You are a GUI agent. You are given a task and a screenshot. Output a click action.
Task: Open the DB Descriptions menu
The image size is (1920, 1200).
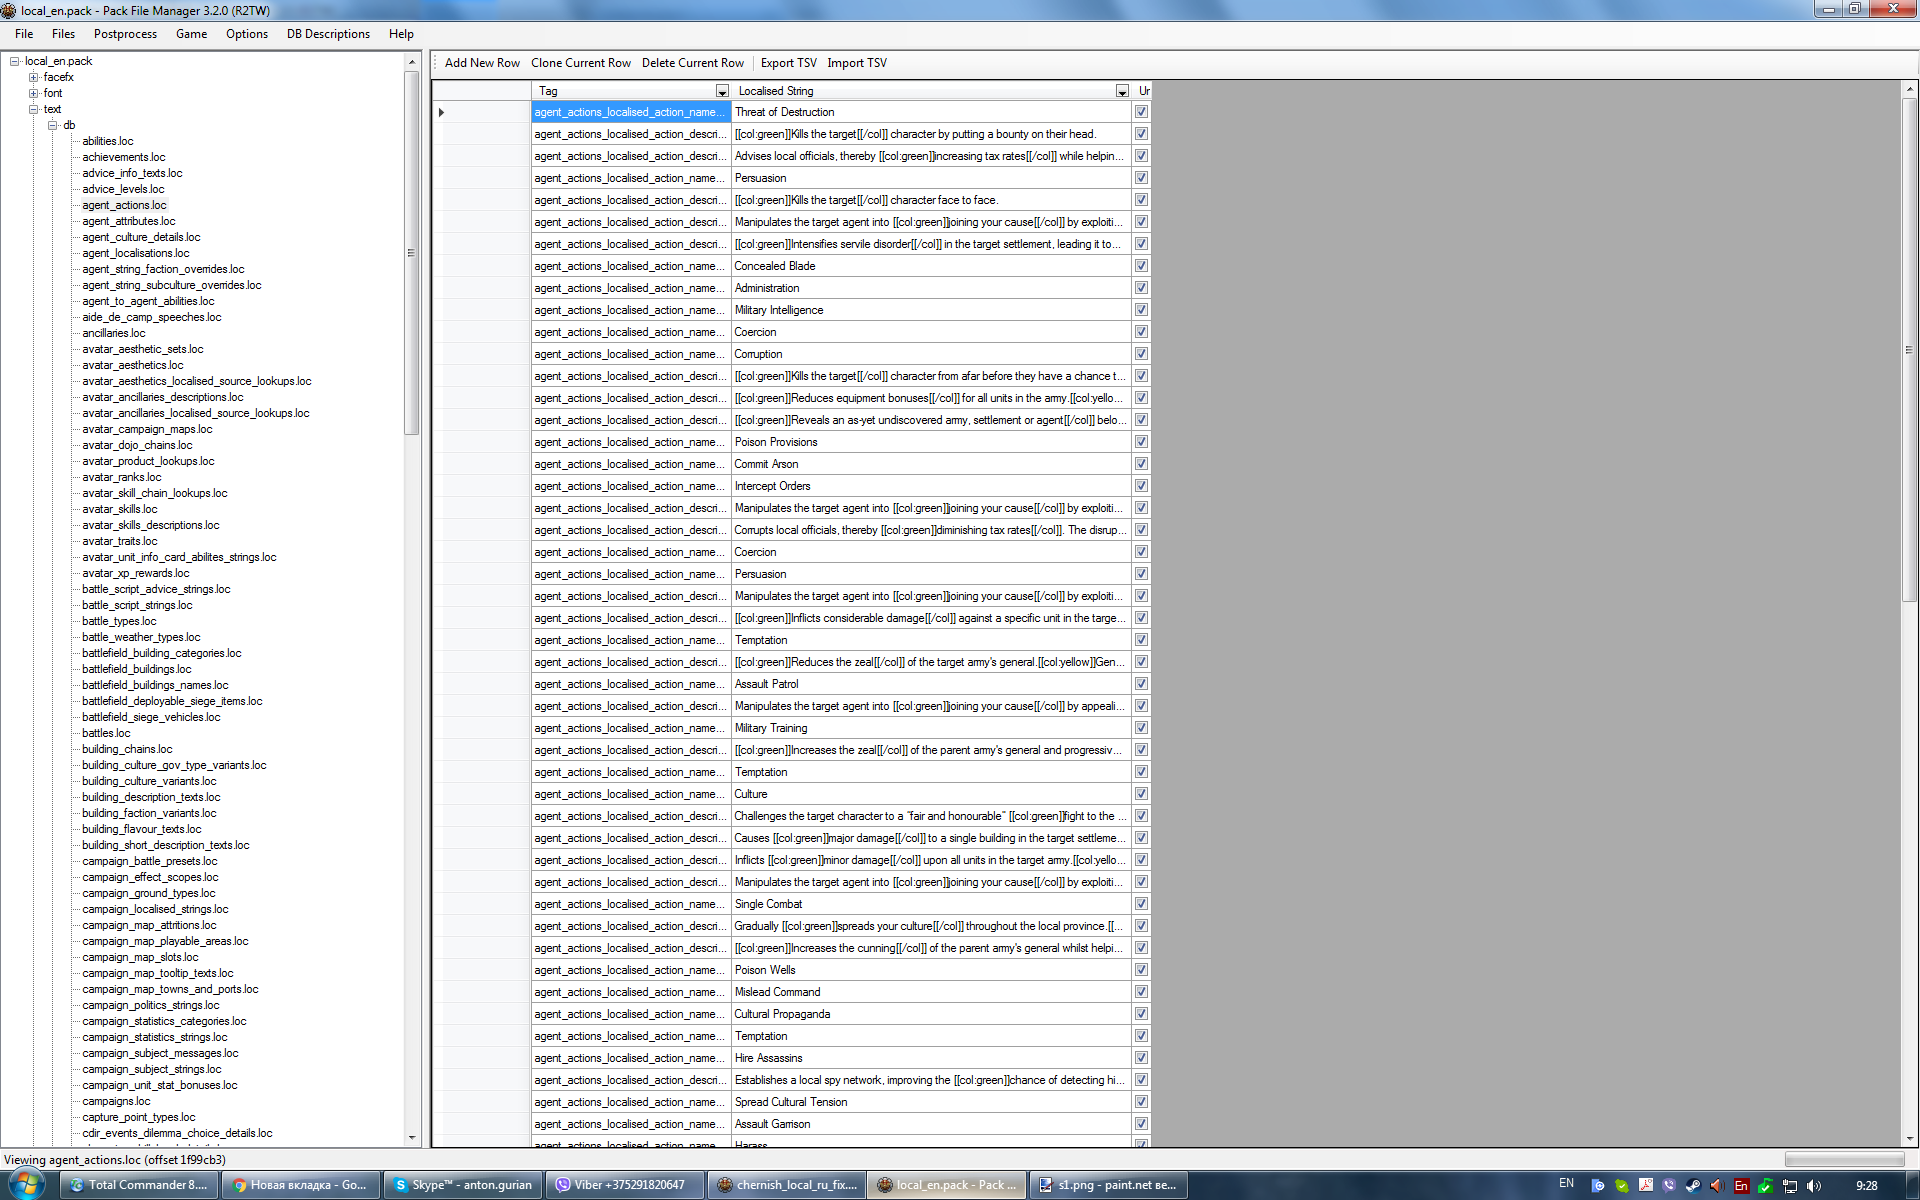point(328,34)
